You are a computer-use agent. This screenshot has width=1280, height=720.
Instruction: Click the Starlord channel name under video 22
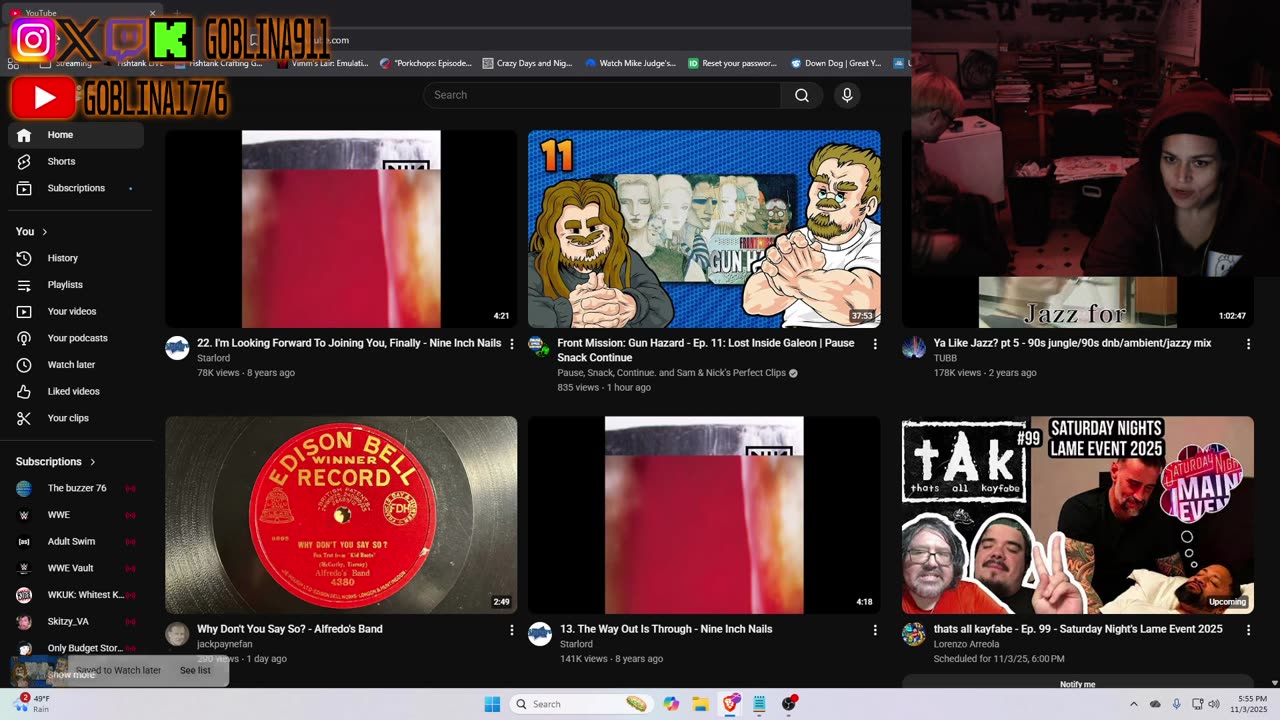(214, 358)
